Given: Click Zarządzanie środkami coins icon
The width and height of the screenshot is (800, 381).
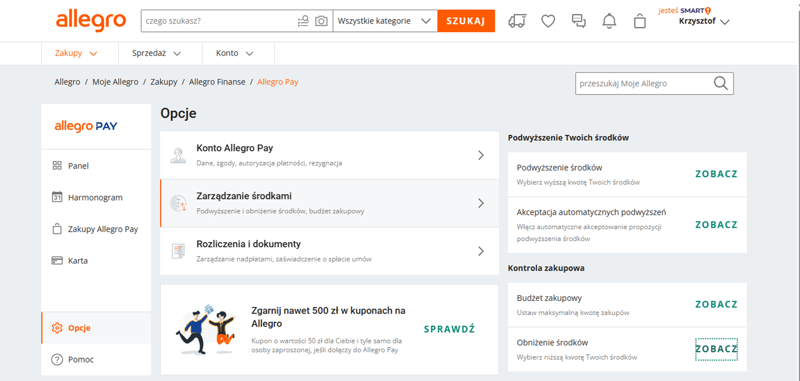Looking at the screenshot, I should [x=178, y=204].
